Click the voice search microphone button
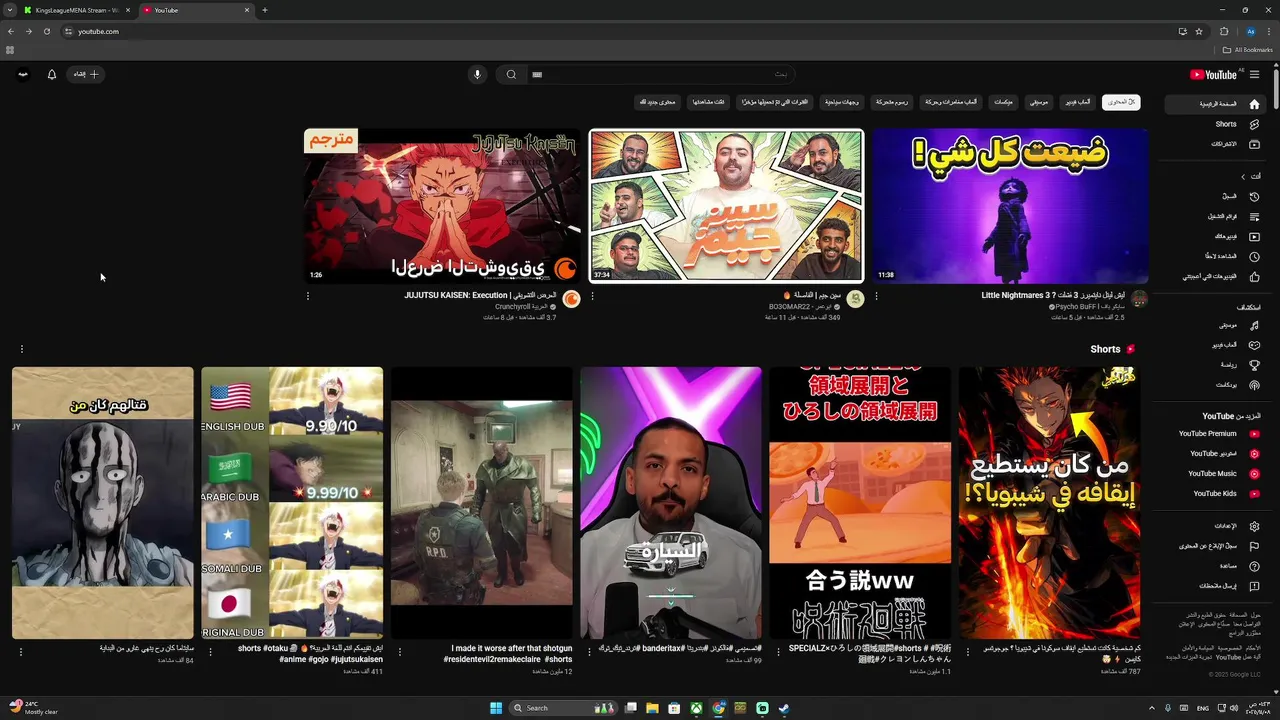 (x=477, y=74)
